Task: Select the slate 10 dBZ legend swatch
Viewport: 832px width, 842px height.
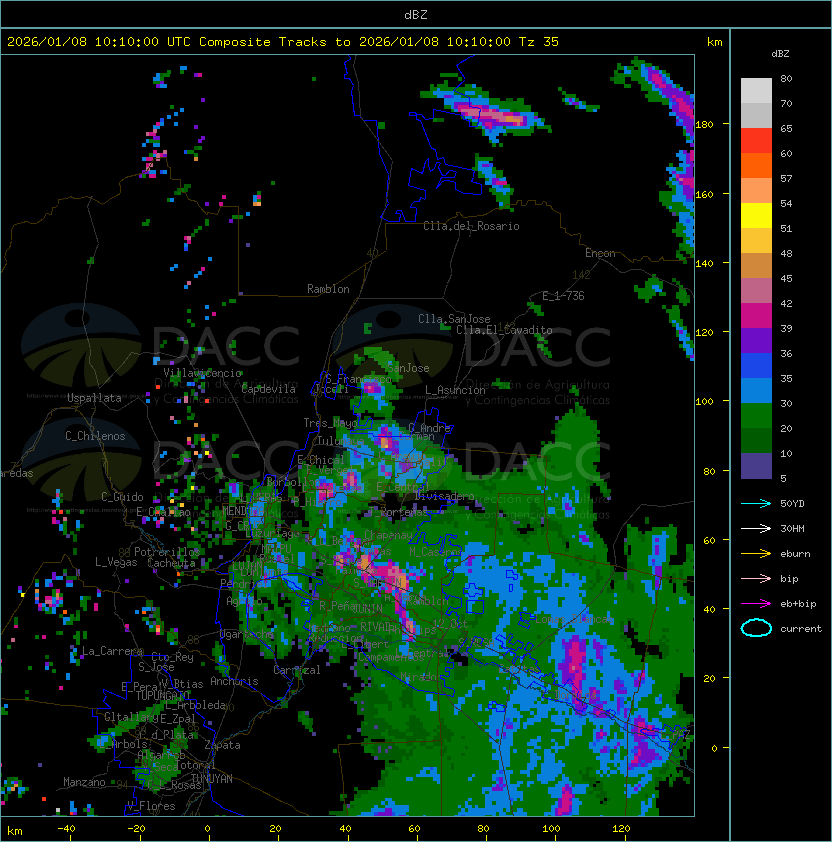Action: tap(756, 466)
